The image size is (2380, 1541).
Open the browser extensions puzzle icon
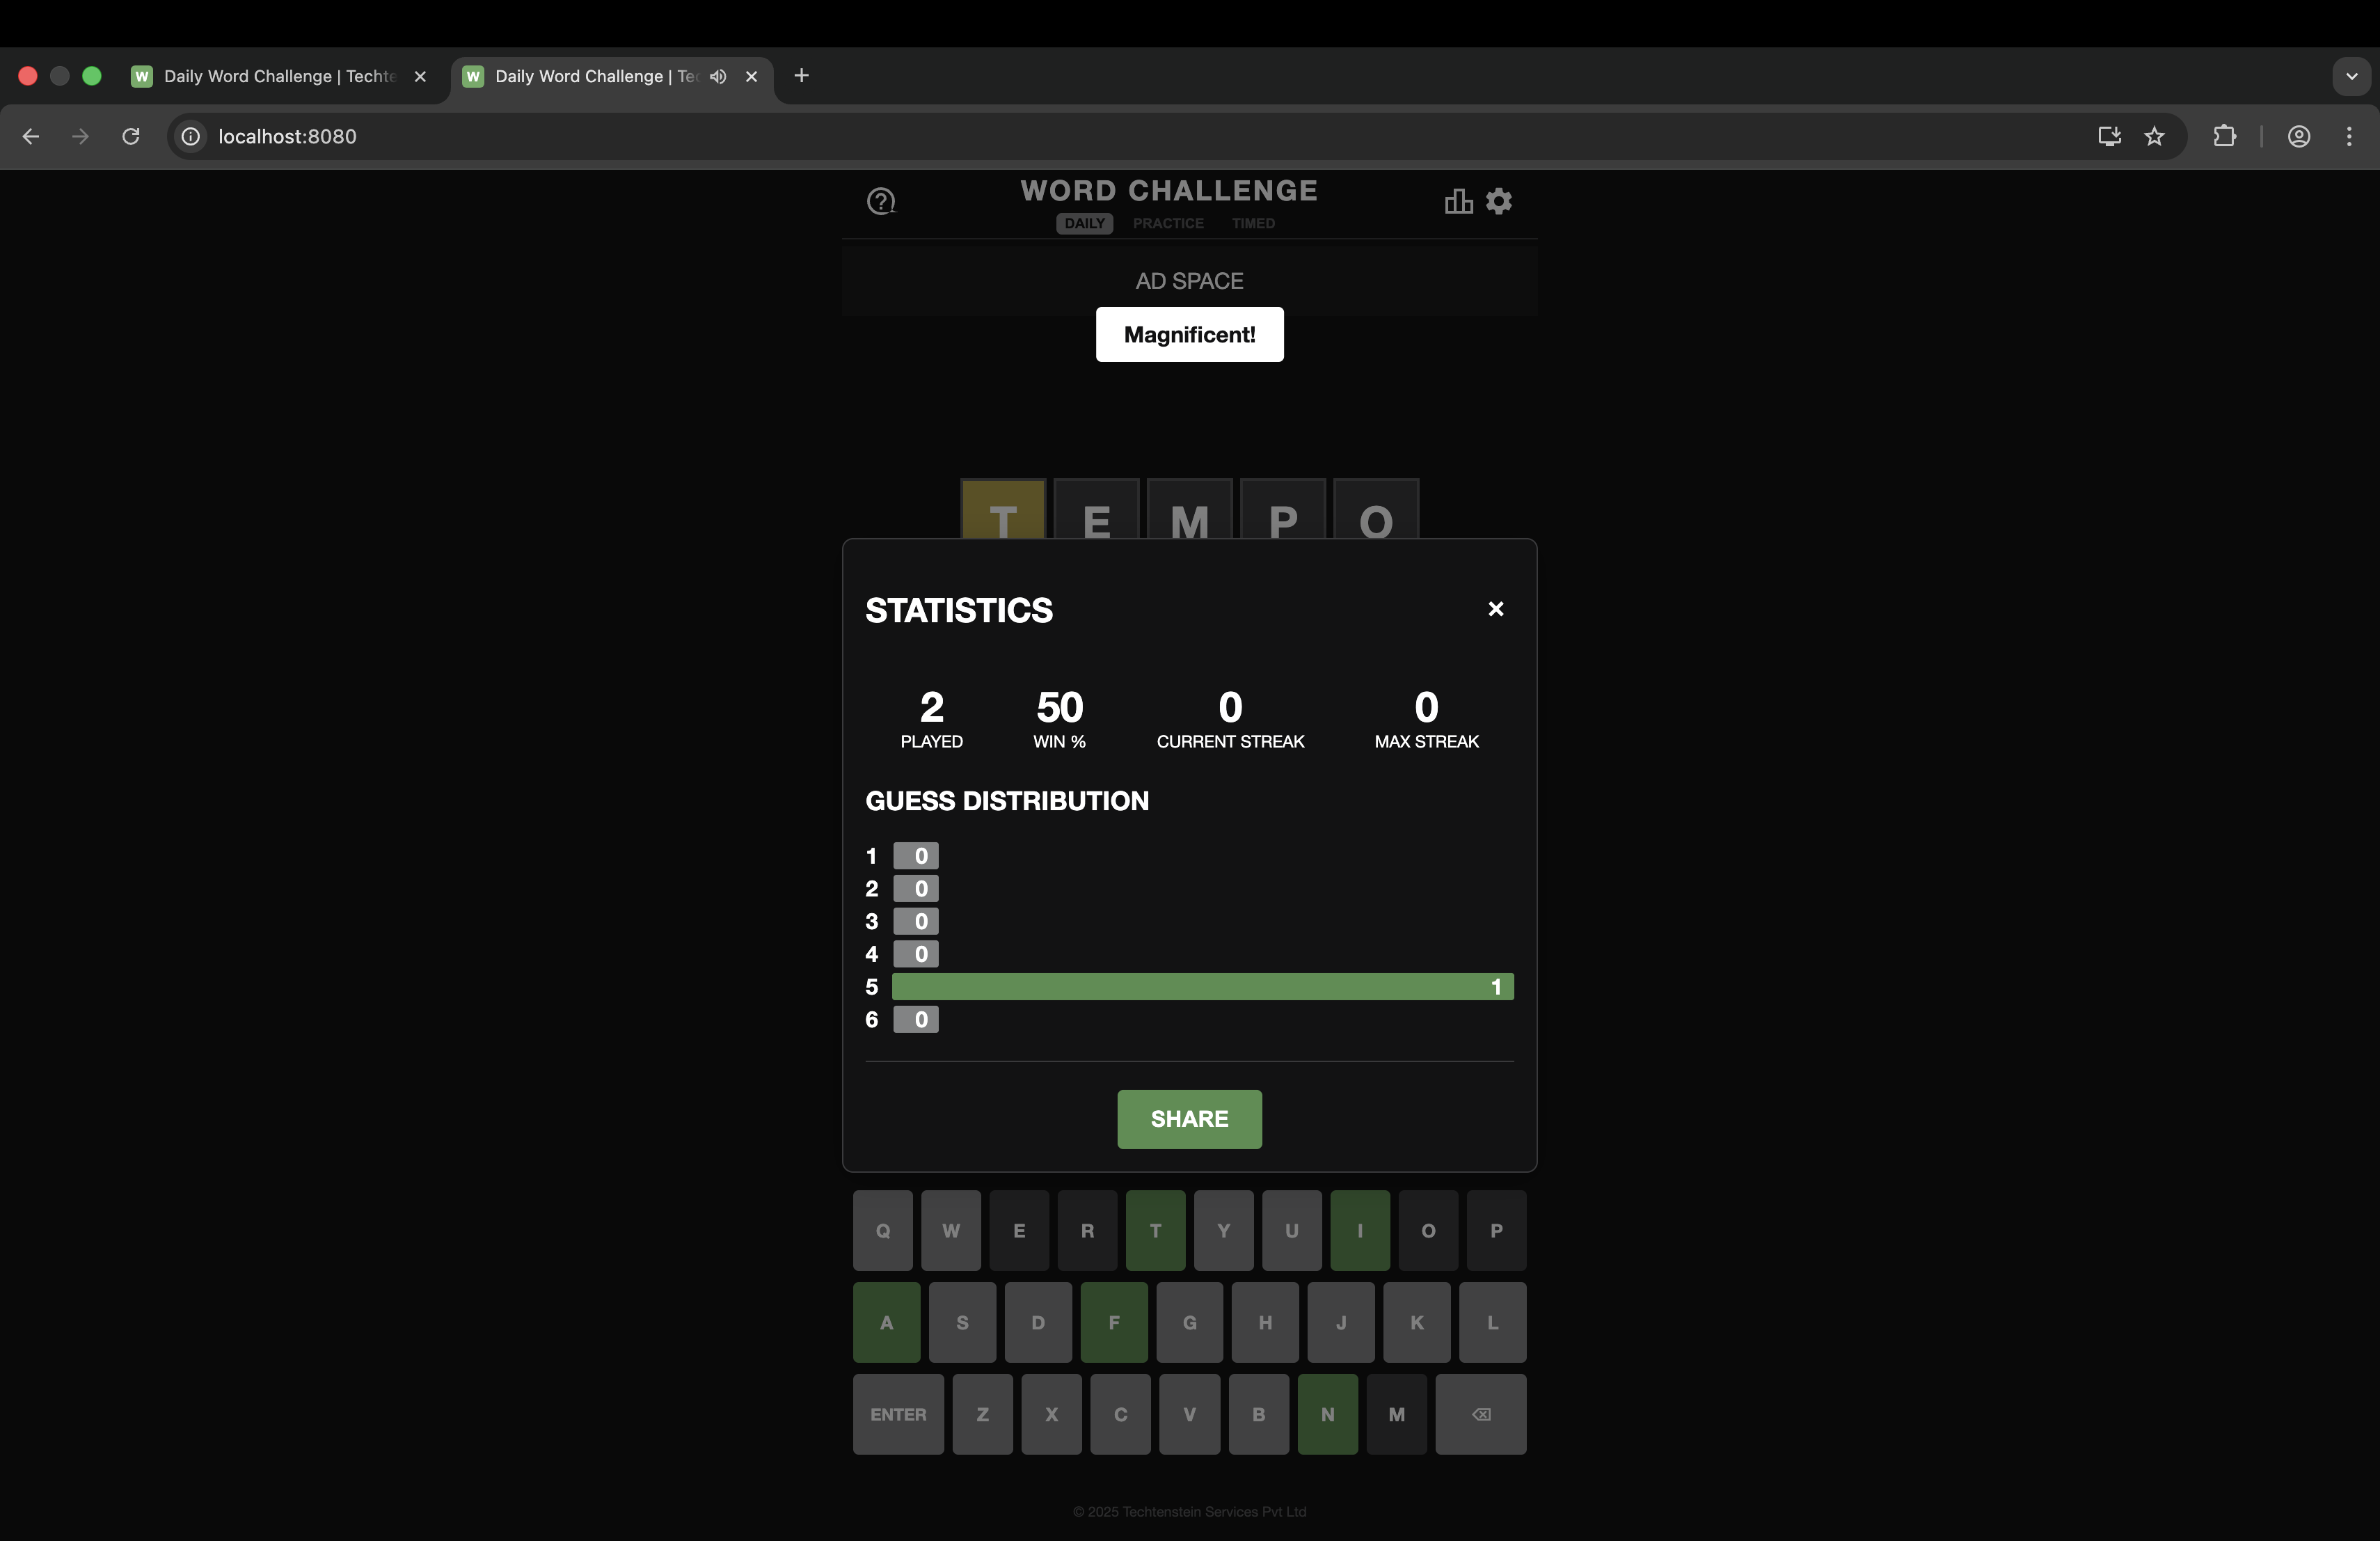[2224, 137]
